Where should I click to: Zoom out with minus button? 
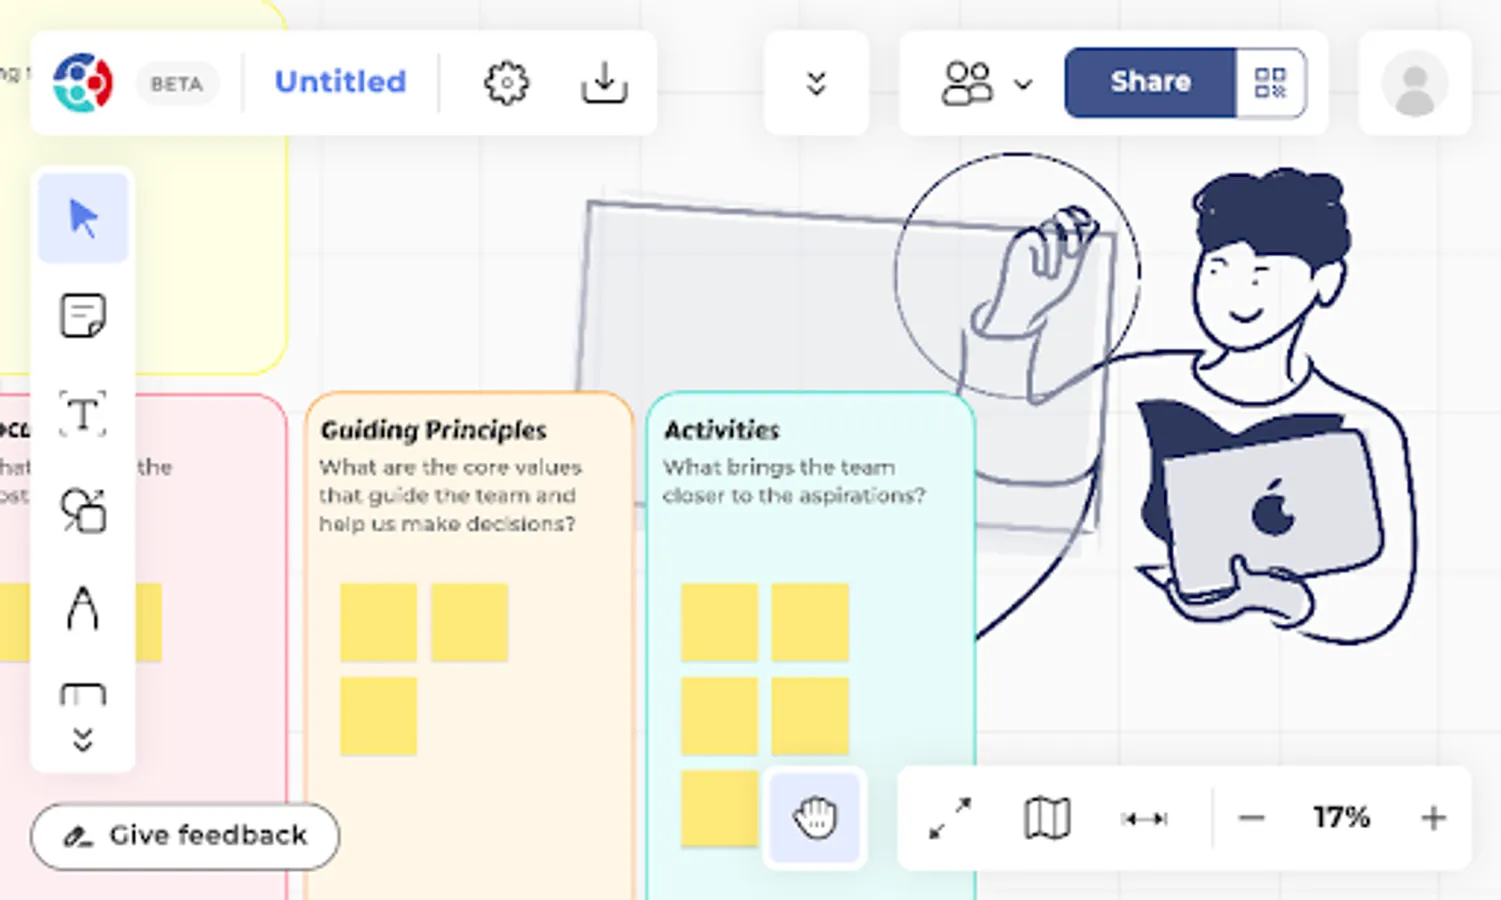point(1251,818)
